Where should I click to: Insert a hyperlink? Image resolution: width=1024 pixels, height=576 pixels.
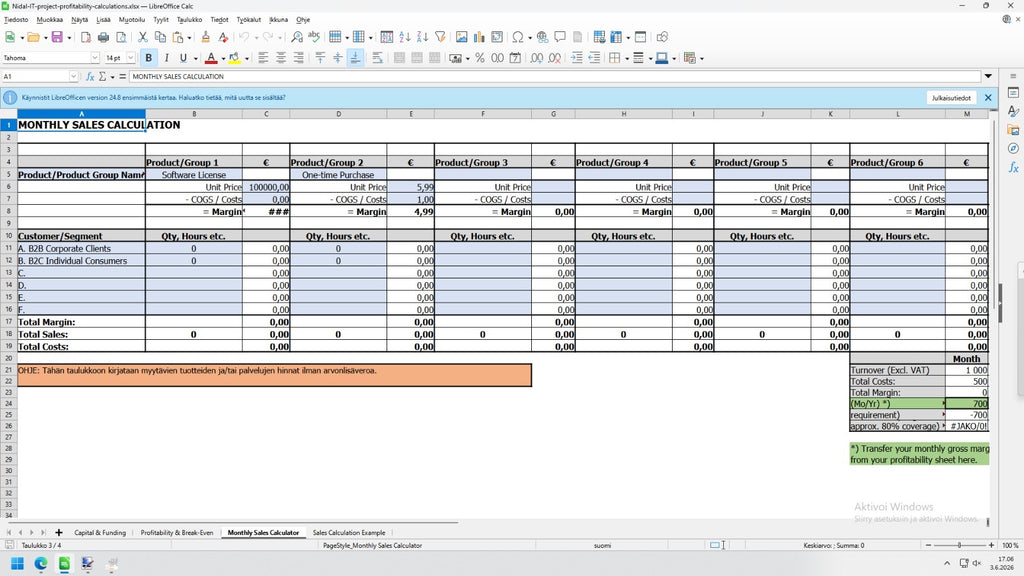point(542,37)
